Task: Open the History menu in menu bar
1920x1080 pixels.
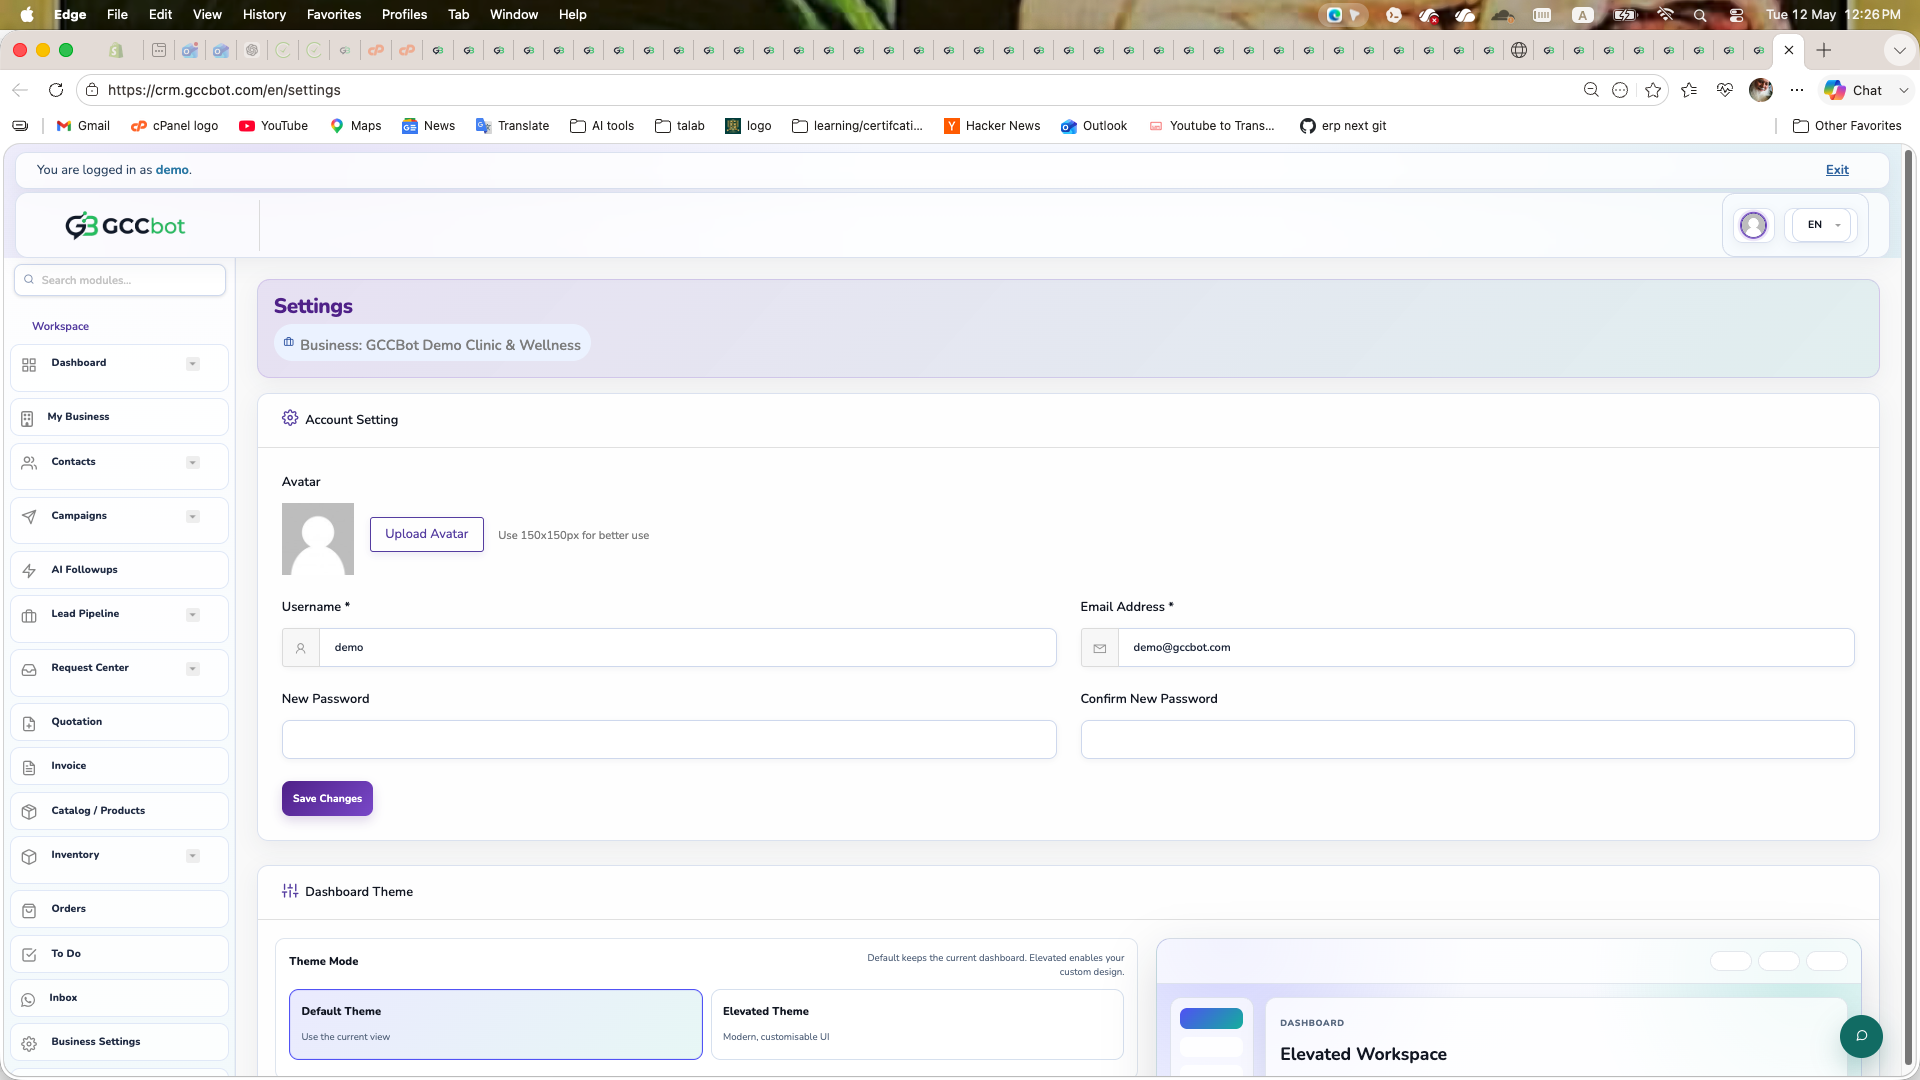Action: pos(264,15)
